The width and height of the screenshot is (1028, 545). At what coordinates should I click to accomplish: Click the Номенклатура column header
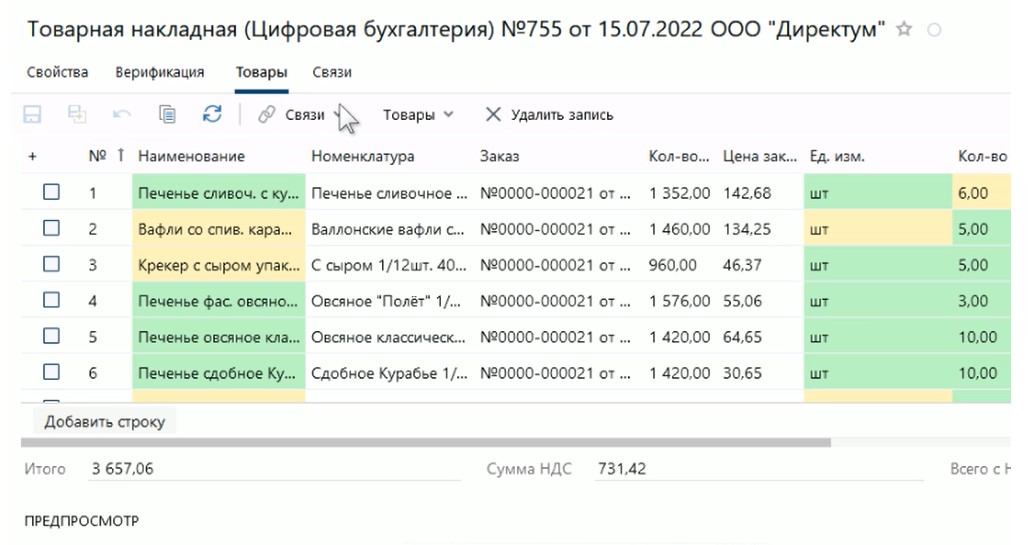[363, 156]
